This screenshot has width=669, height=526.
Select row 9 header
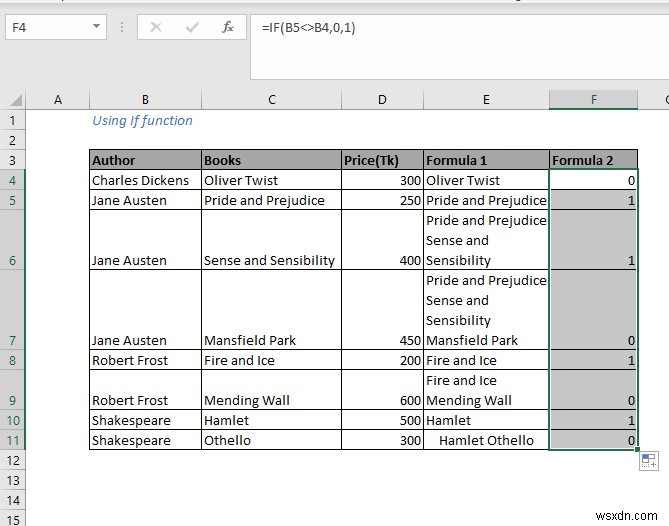[x=13, y=390]
